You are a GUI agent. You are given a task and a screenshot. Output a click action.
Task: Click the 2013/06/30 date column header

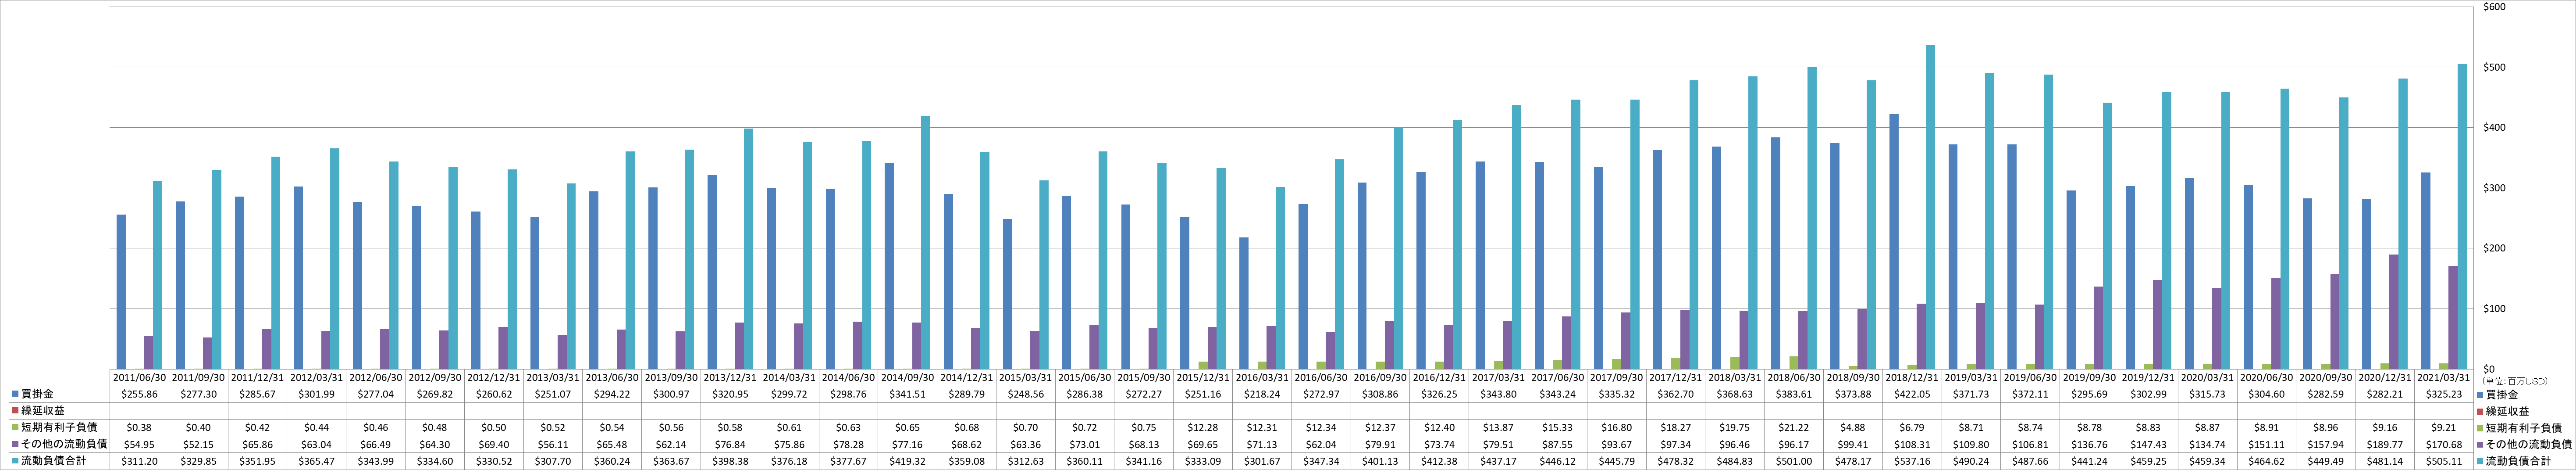[612, 378]
